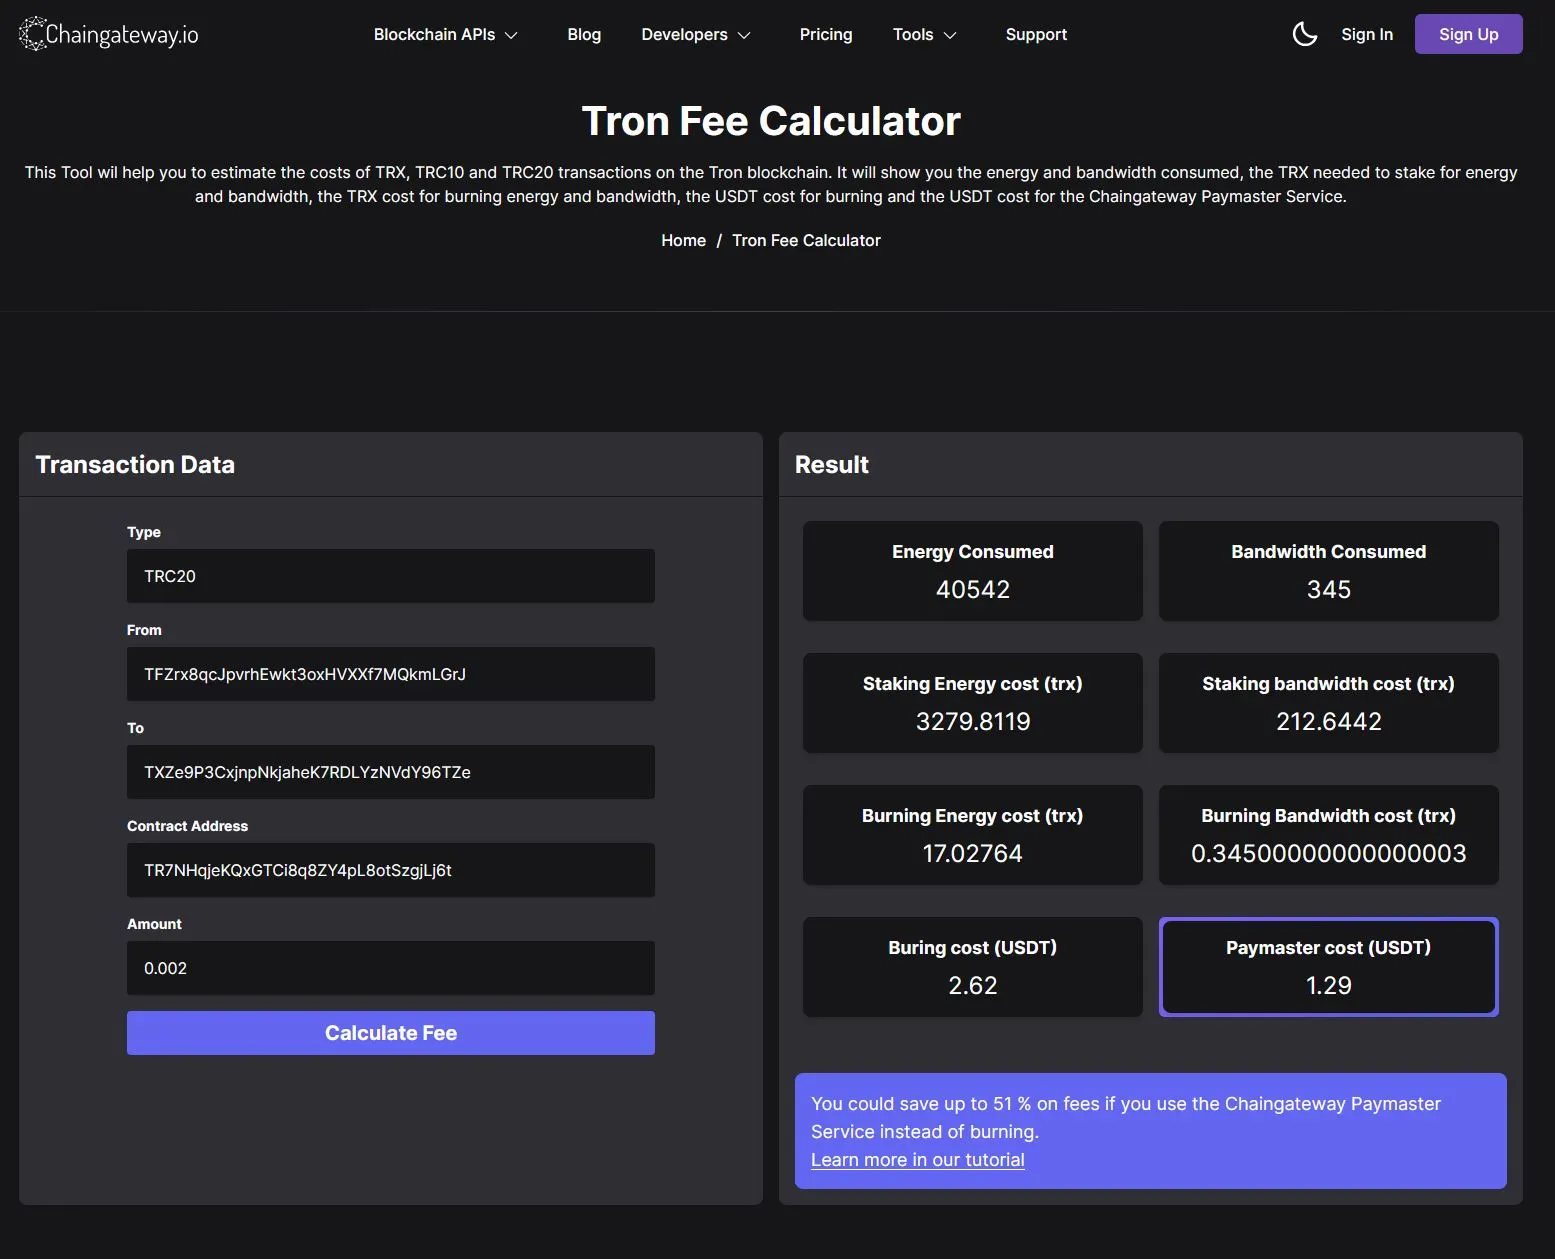The image size is (1555, 1259).
Task: Open Learn more in our tutorial link
Action: pyautogui.click(x=918, y=1159)
